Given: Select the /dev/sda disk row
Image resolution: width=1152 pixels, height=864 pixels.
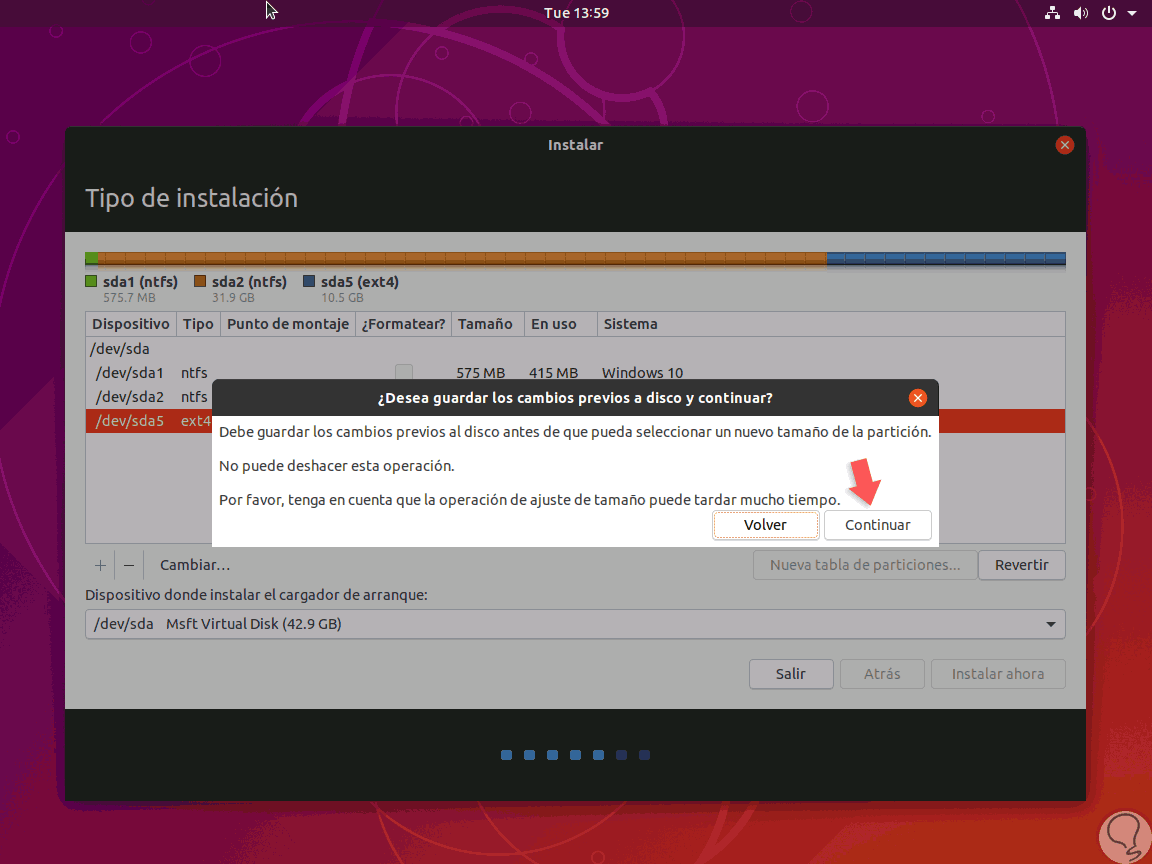Looking at the screenshot, I should pos(575,349).
